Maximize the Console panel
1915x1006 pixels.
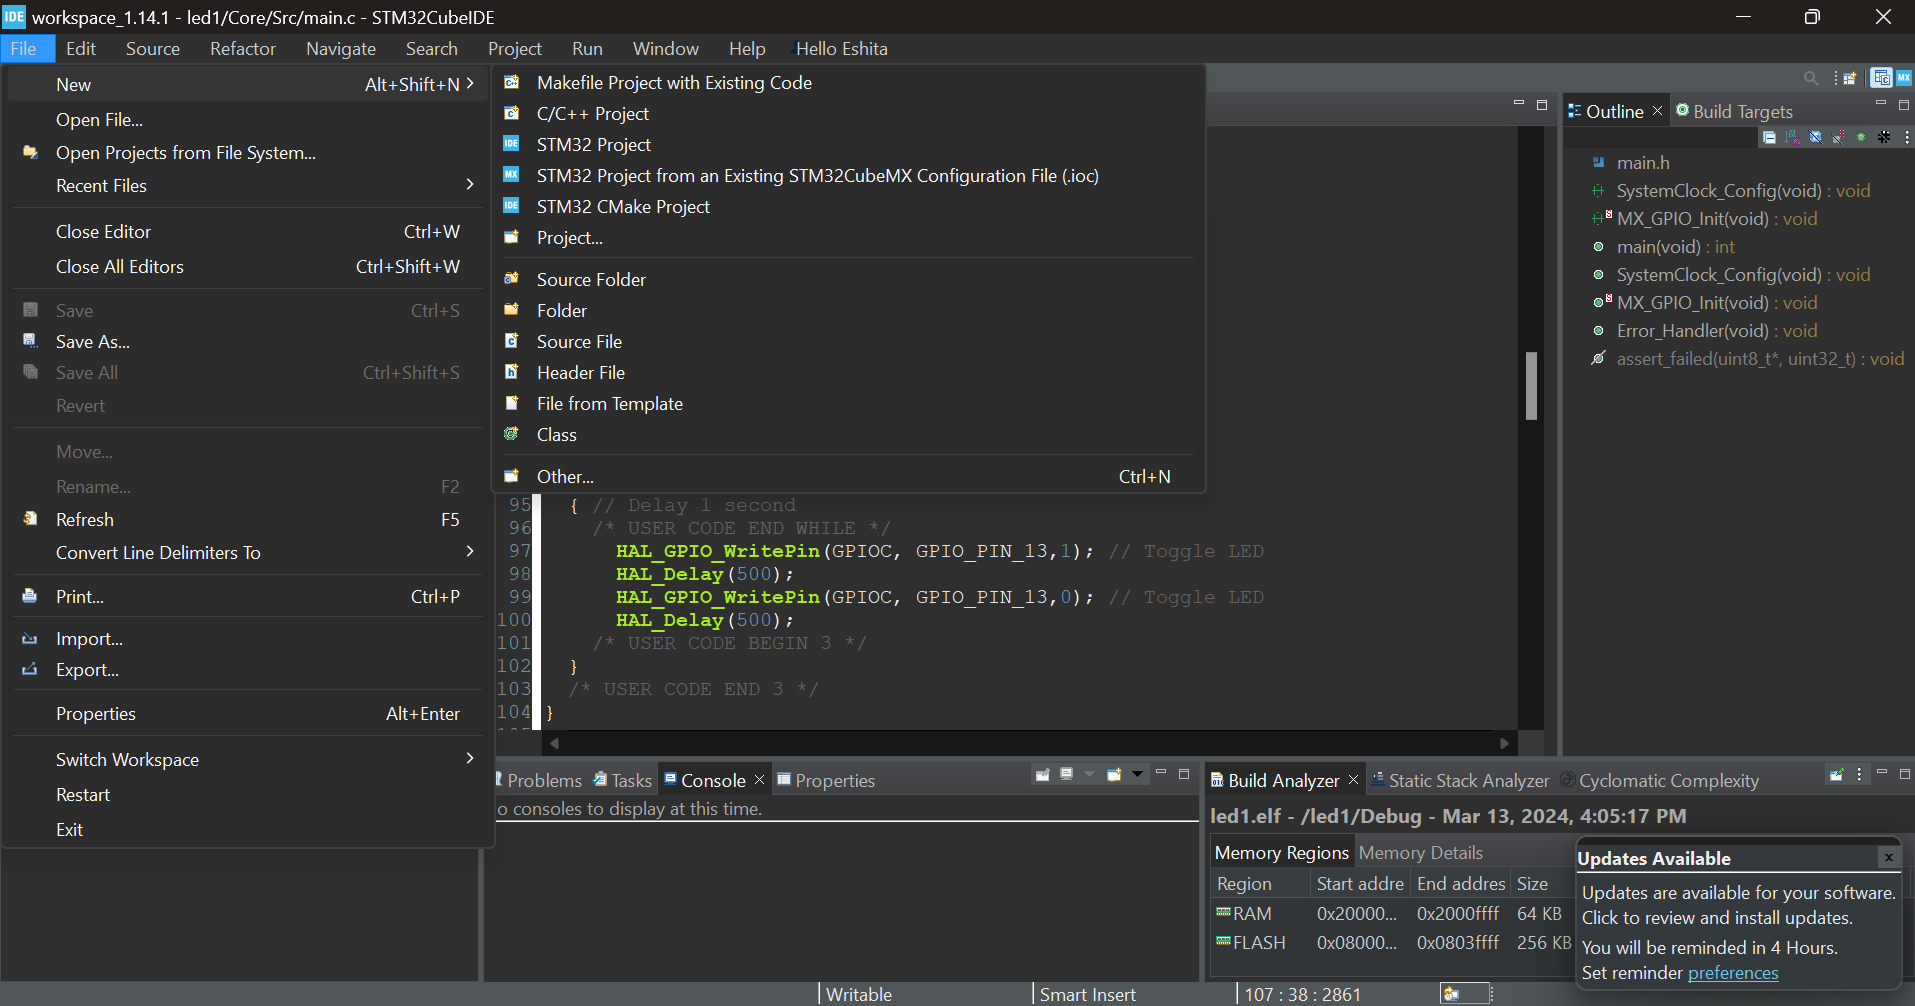pyautogui.click(x=1184, y=774)
